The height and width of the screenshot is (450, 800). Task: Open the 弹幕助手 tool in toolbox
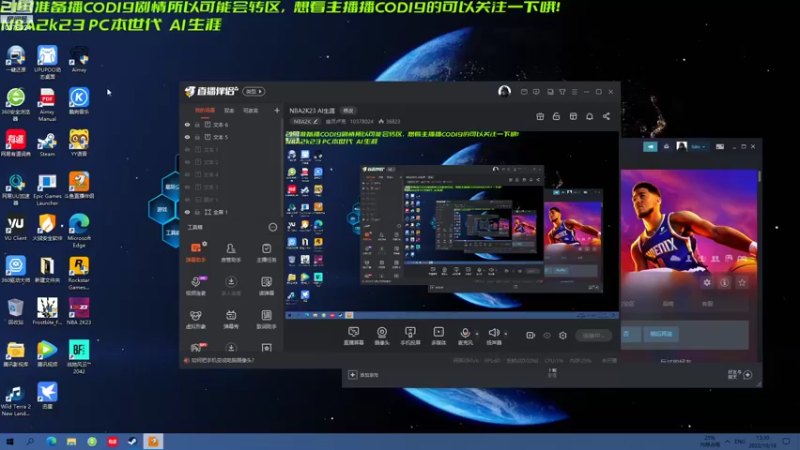click(x=196, y=252)
